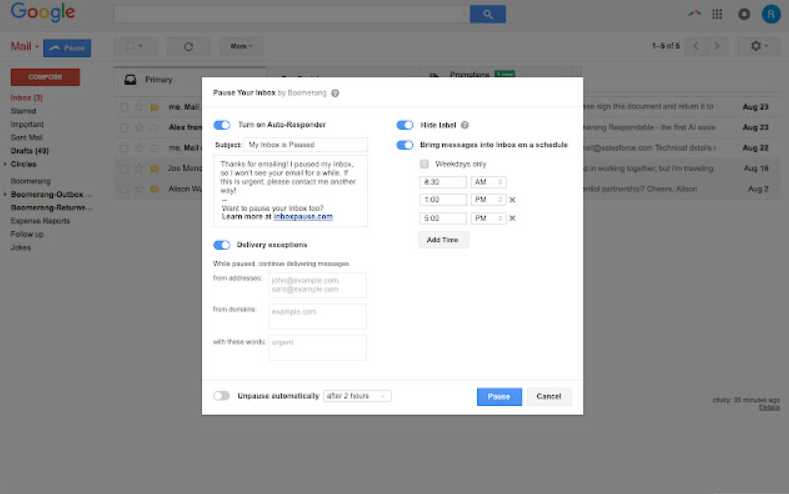The image size is (789, 494).
Task: Open the Jokes label
Action: pos(21,248)
